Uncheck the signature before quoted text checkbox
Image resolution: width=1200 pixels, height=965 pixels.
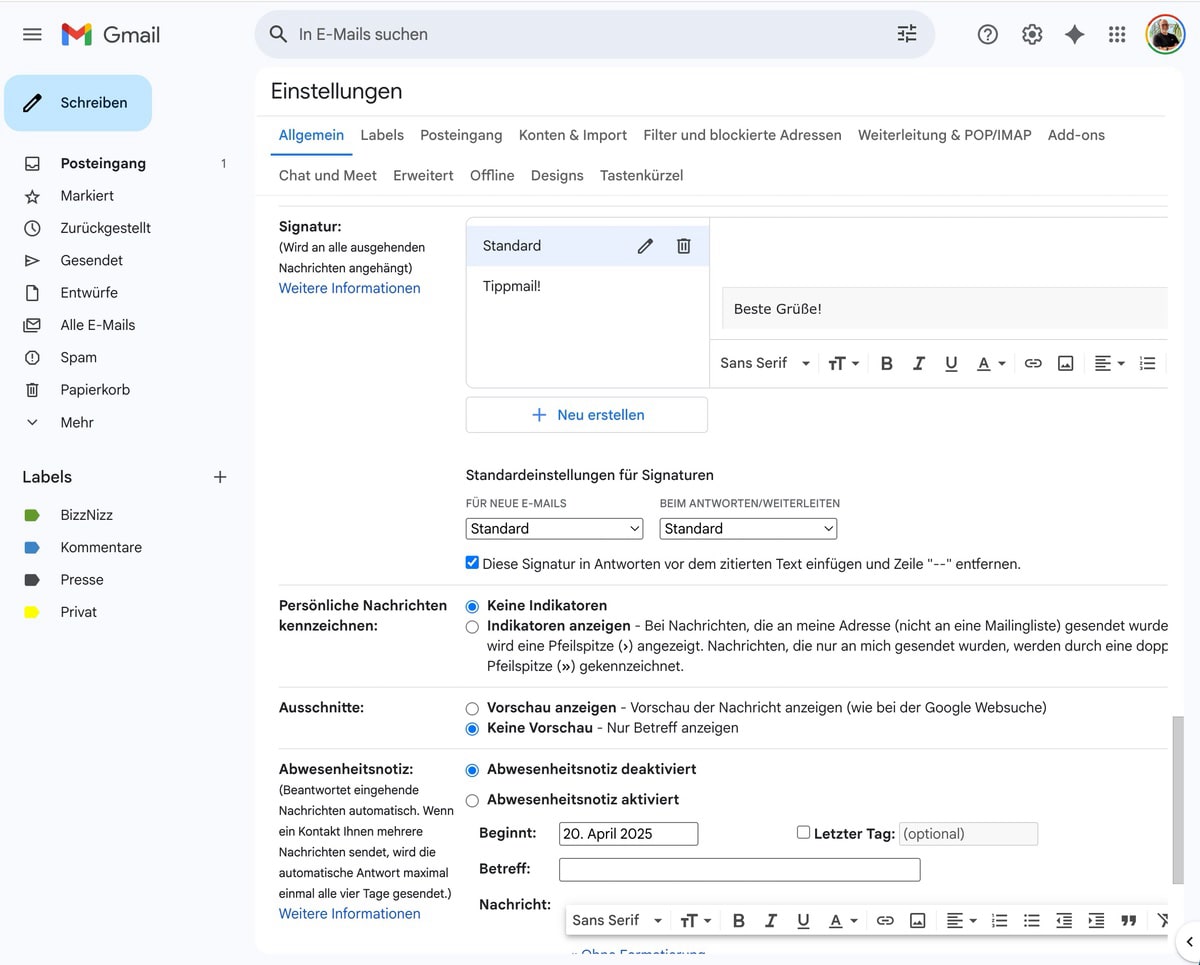point(472,563)
